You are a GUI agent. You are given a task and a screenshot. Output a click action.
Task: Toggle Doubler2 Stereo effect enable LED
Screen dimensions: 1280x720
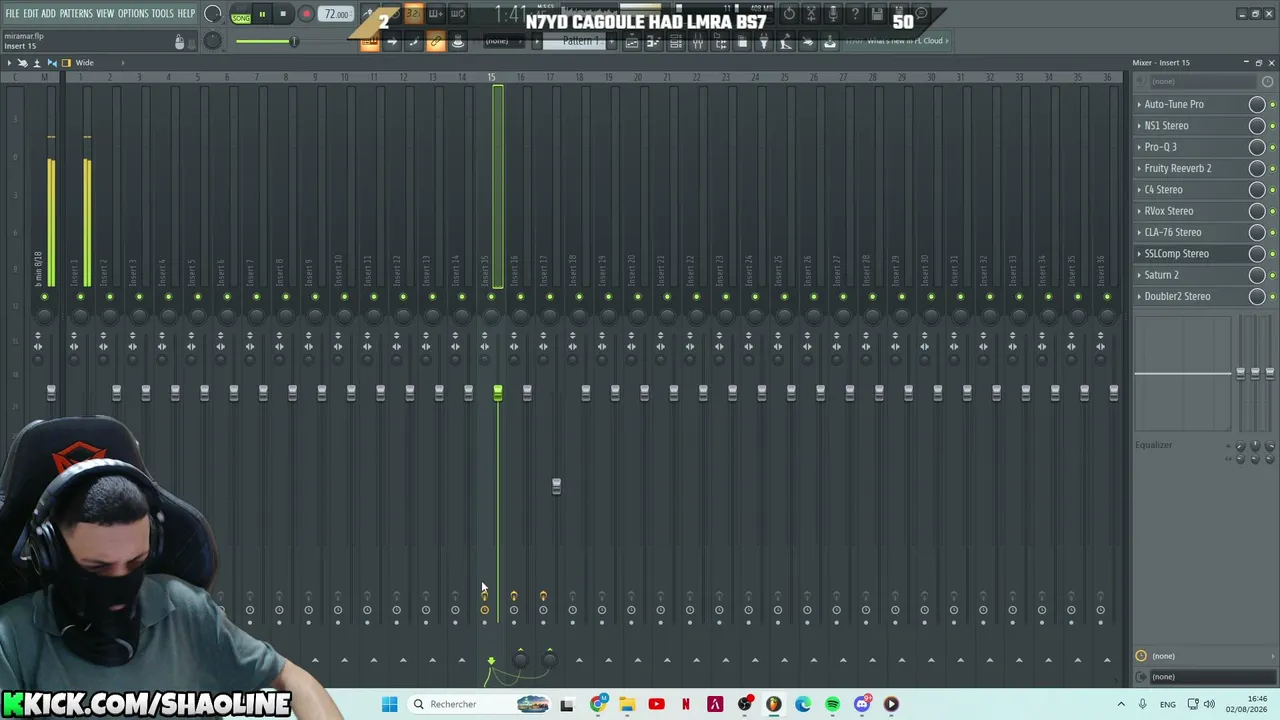[1272, 296]
